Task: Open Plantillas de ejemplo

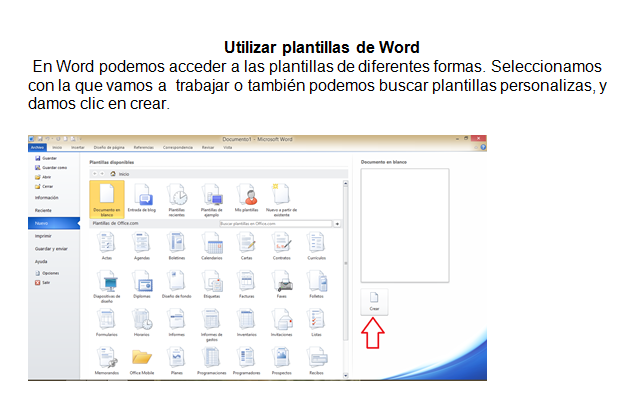Action: 212,199
